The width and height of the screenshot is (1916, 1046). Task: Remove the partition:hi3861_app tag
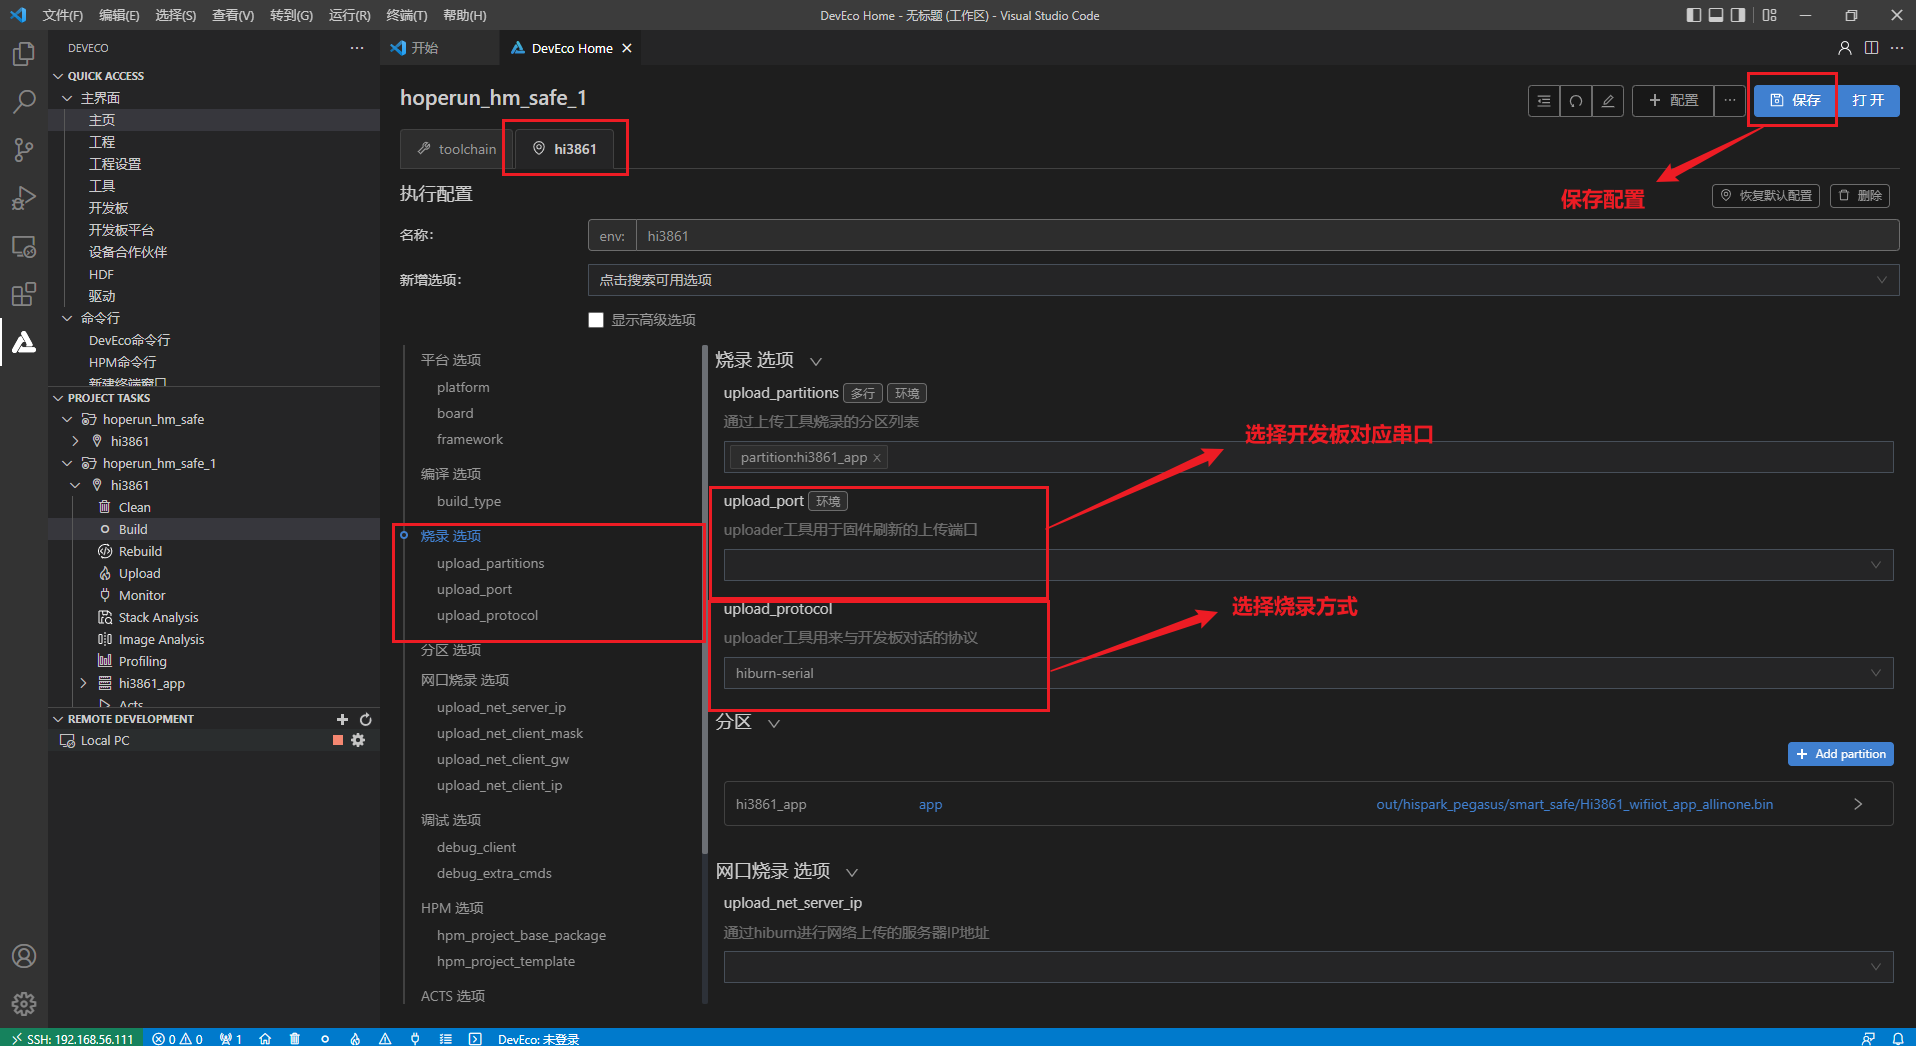click(877, 458)
